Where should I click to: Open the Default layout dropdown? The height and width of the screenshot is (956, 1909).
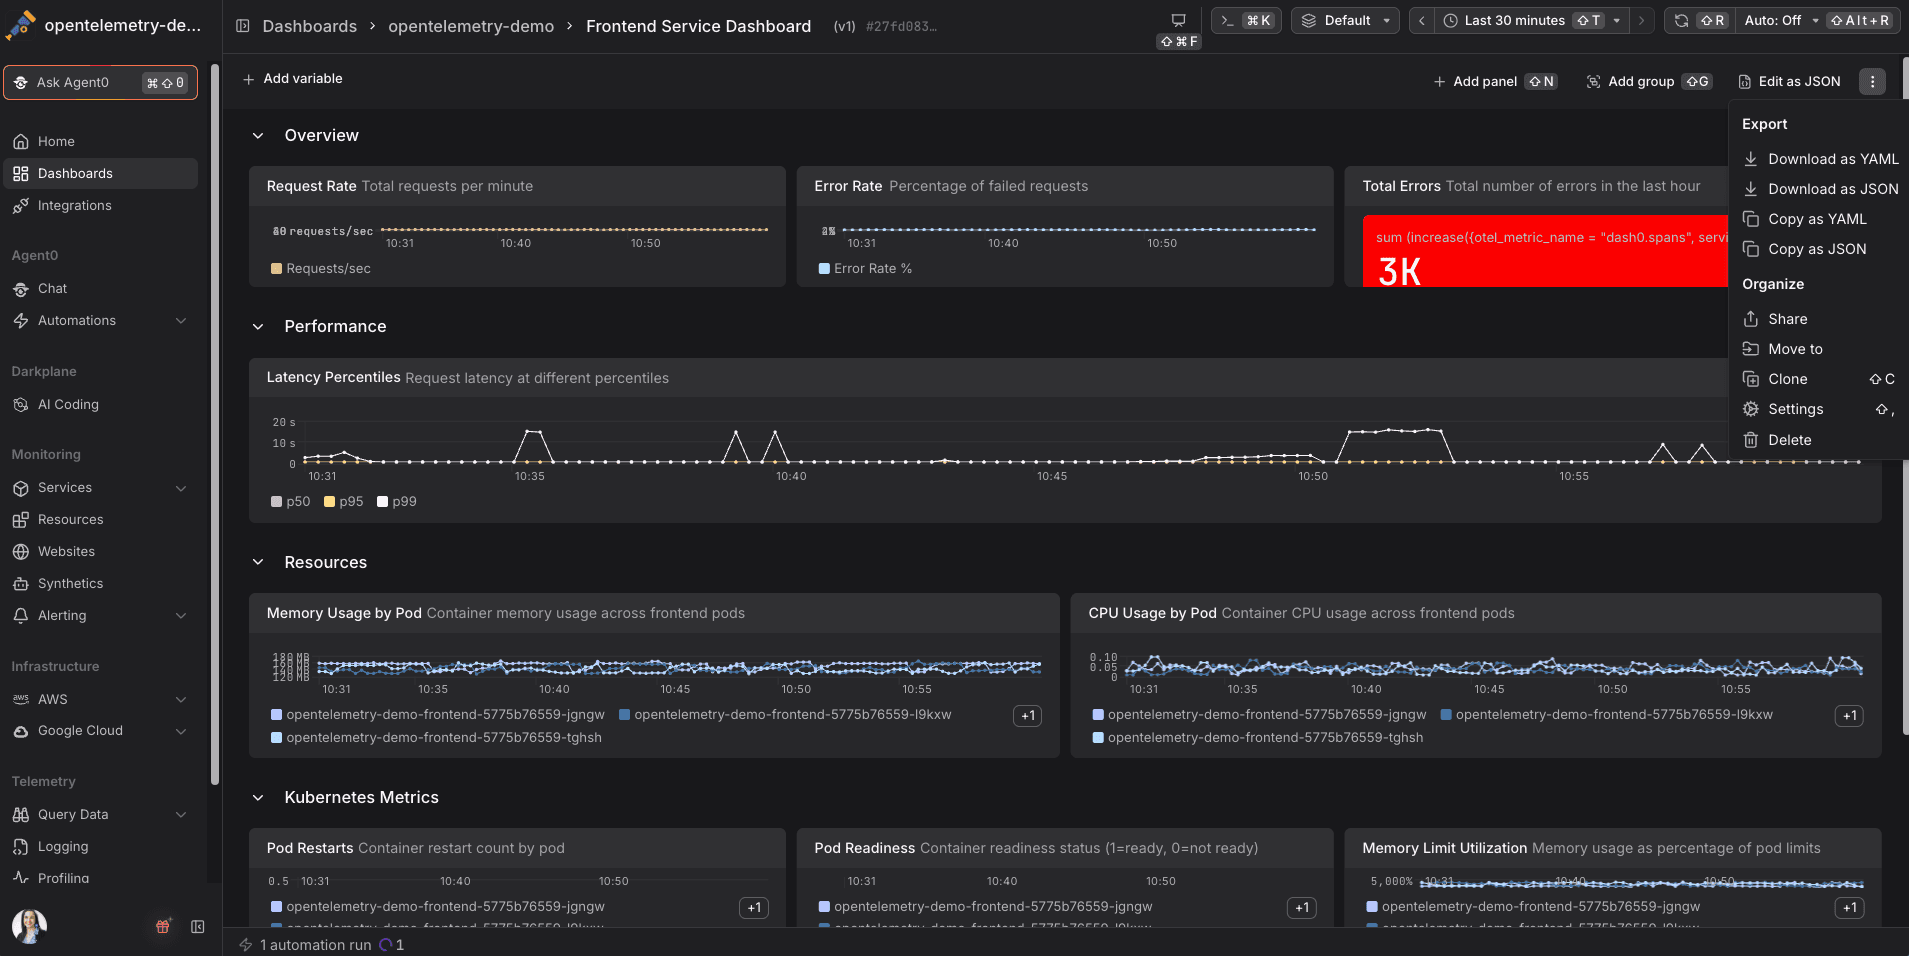pos(1345,20)
